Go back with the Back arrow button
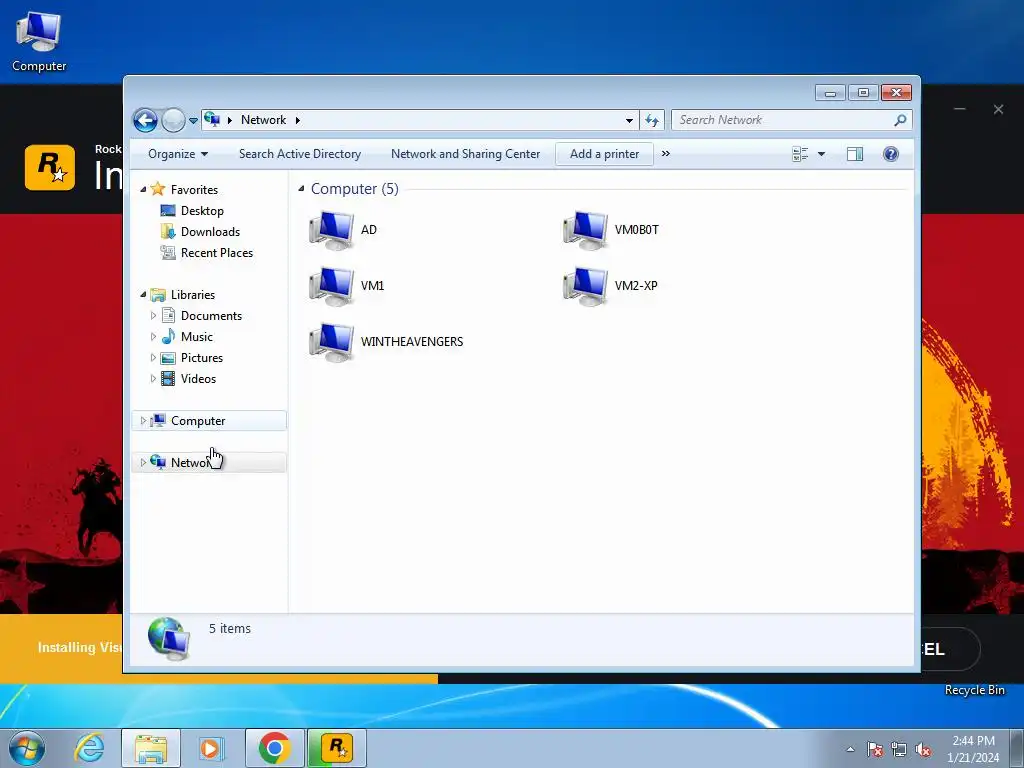 click(x=145, y=120)
